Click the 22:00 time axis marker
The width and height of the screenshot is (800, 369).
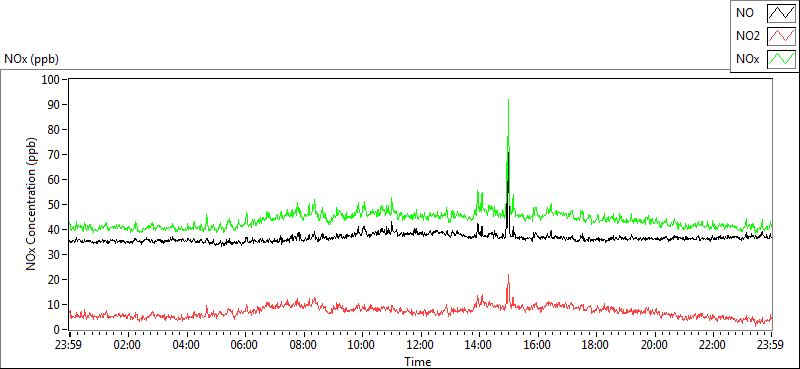tap(713, 345)
